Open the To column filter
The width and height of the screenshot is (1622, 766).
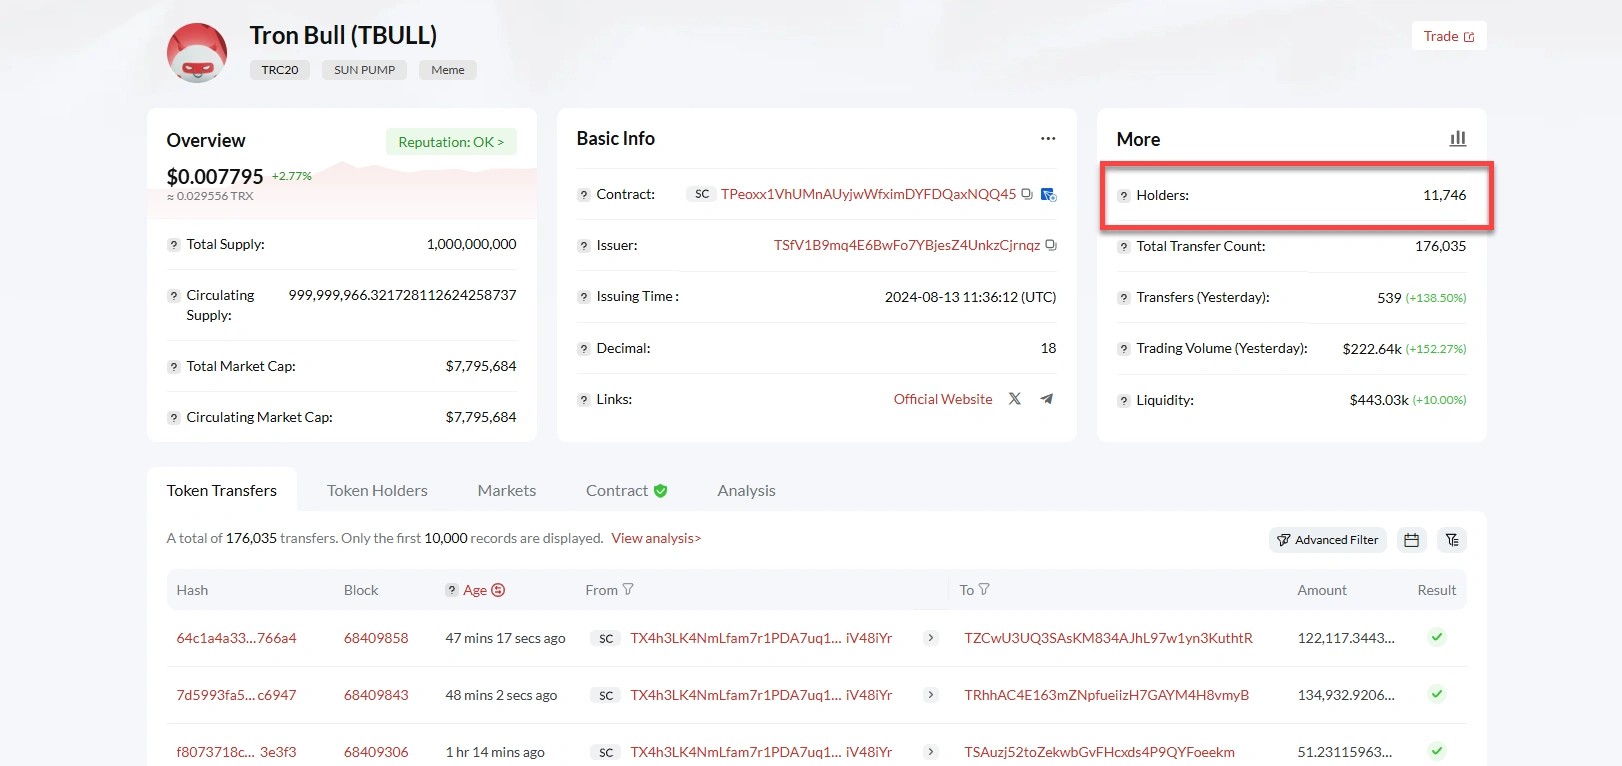[x=984, y=590]
